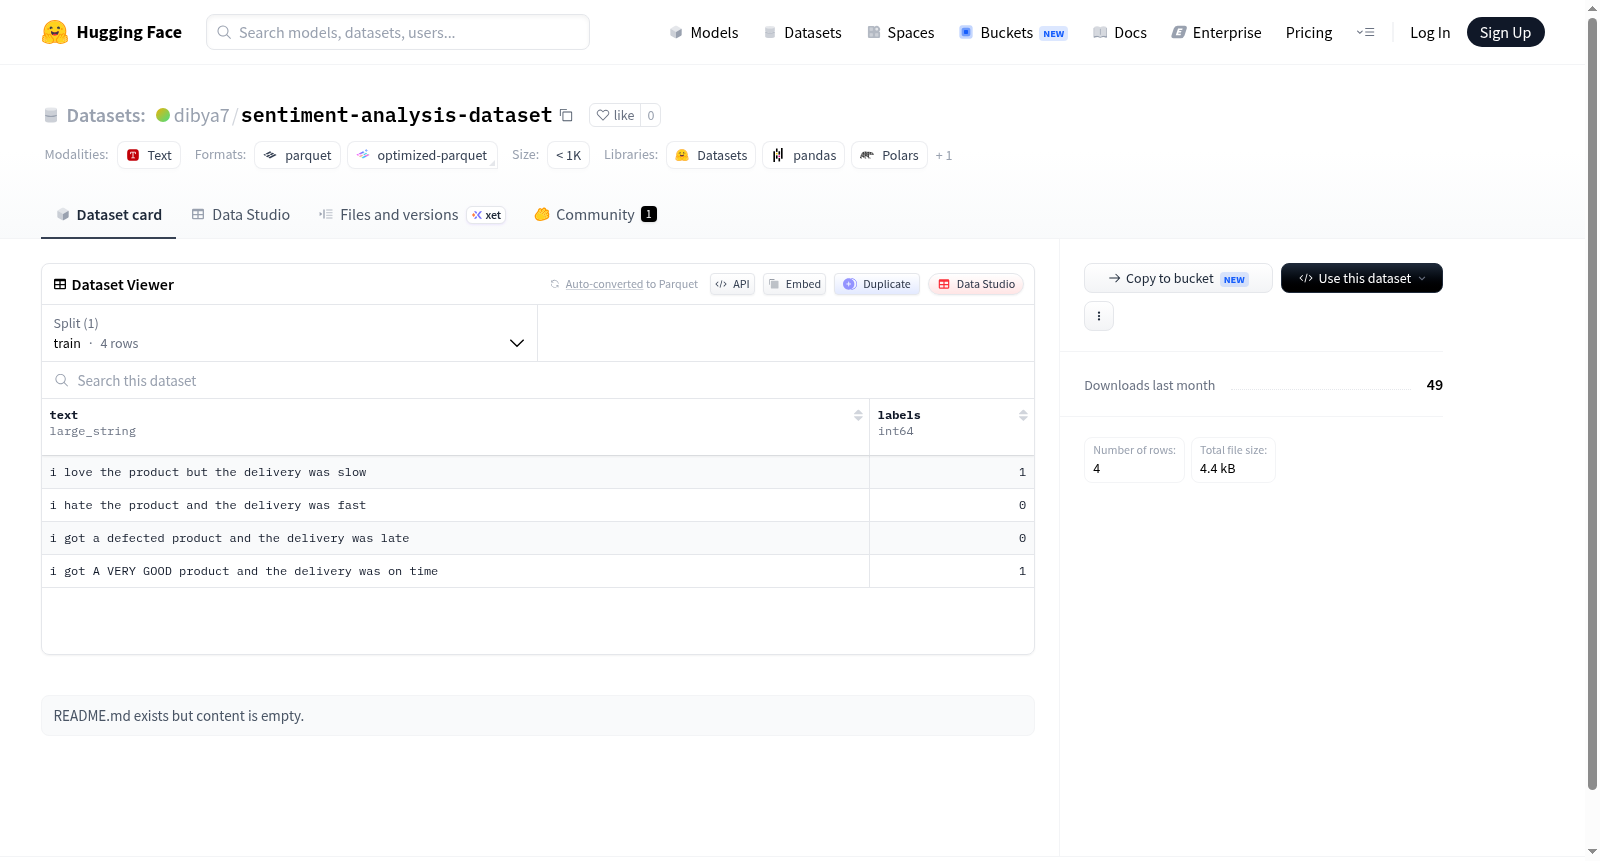Screen dimensions: 1600x861
Task: Click the Hugging Face logo icon
Action: coord(55,32)
